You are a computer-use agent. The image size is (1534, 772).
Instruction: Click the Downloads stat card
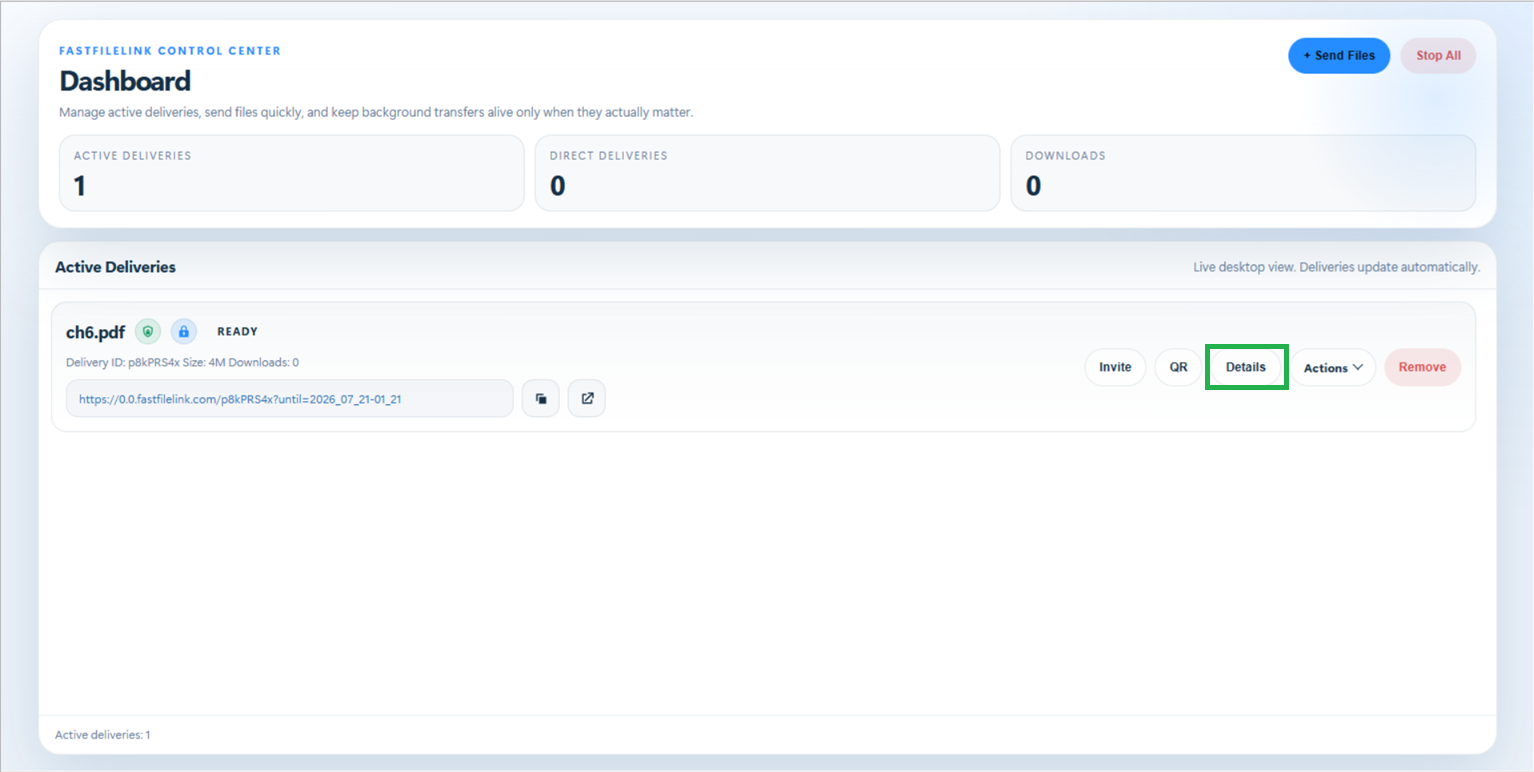click(1243, 173)
